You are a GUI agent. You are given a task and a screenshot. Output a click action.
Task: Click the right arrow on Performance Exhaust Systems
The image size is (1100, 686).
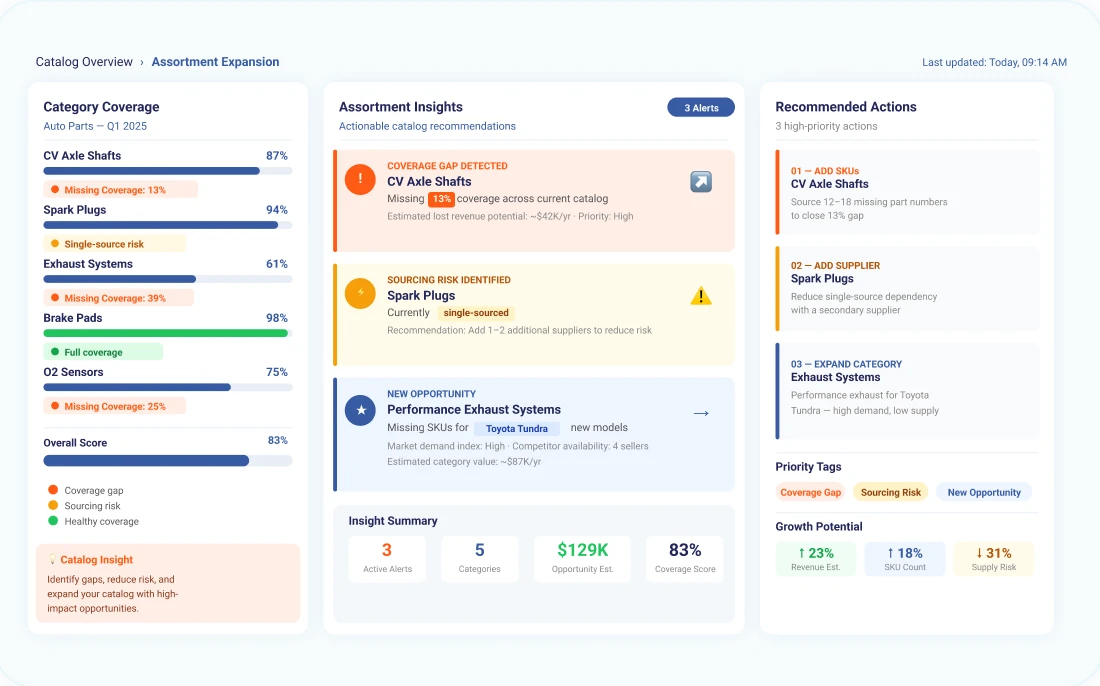coord(701,413)
